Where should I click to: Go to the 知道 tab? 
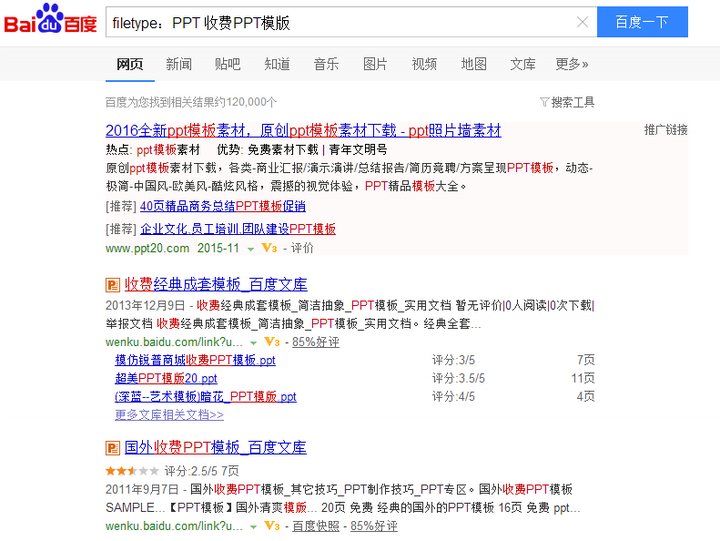pyautogui.click(x=277, y=64)
